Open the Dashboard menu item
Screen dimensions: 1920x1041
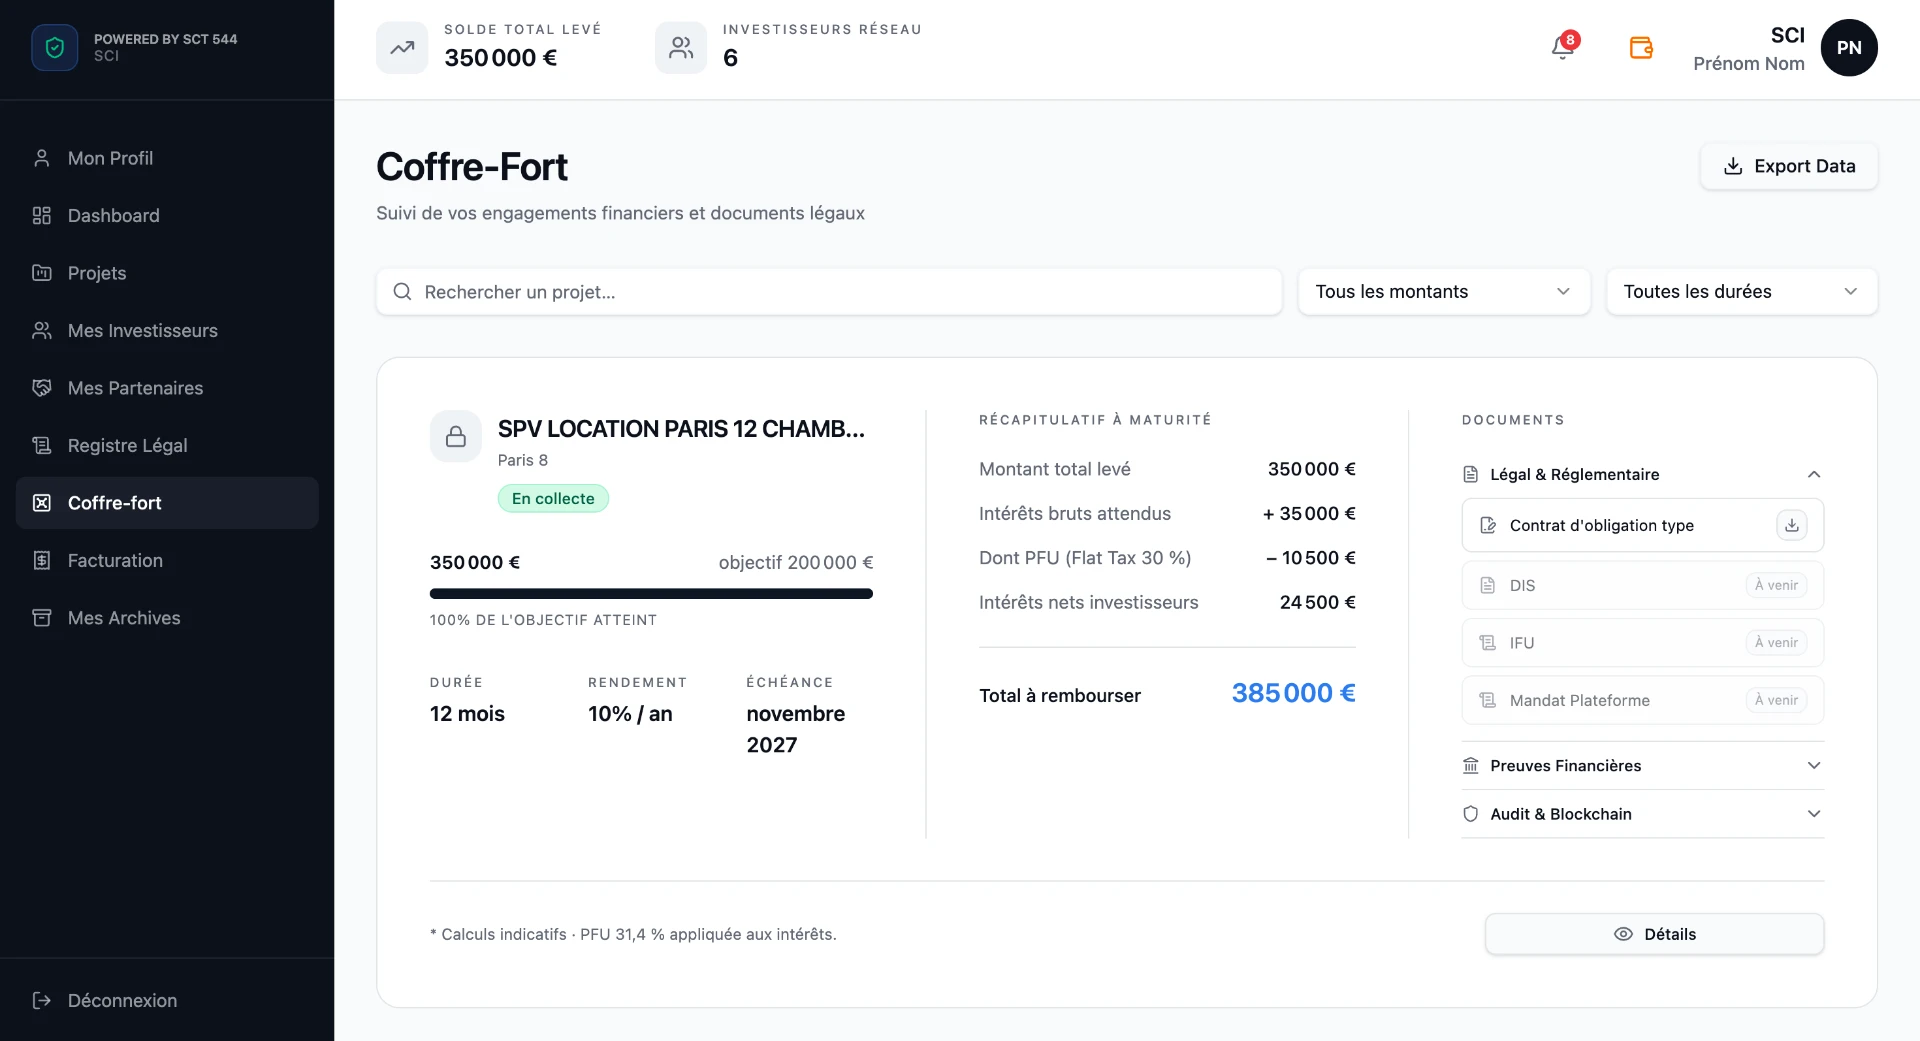point(167,216)
